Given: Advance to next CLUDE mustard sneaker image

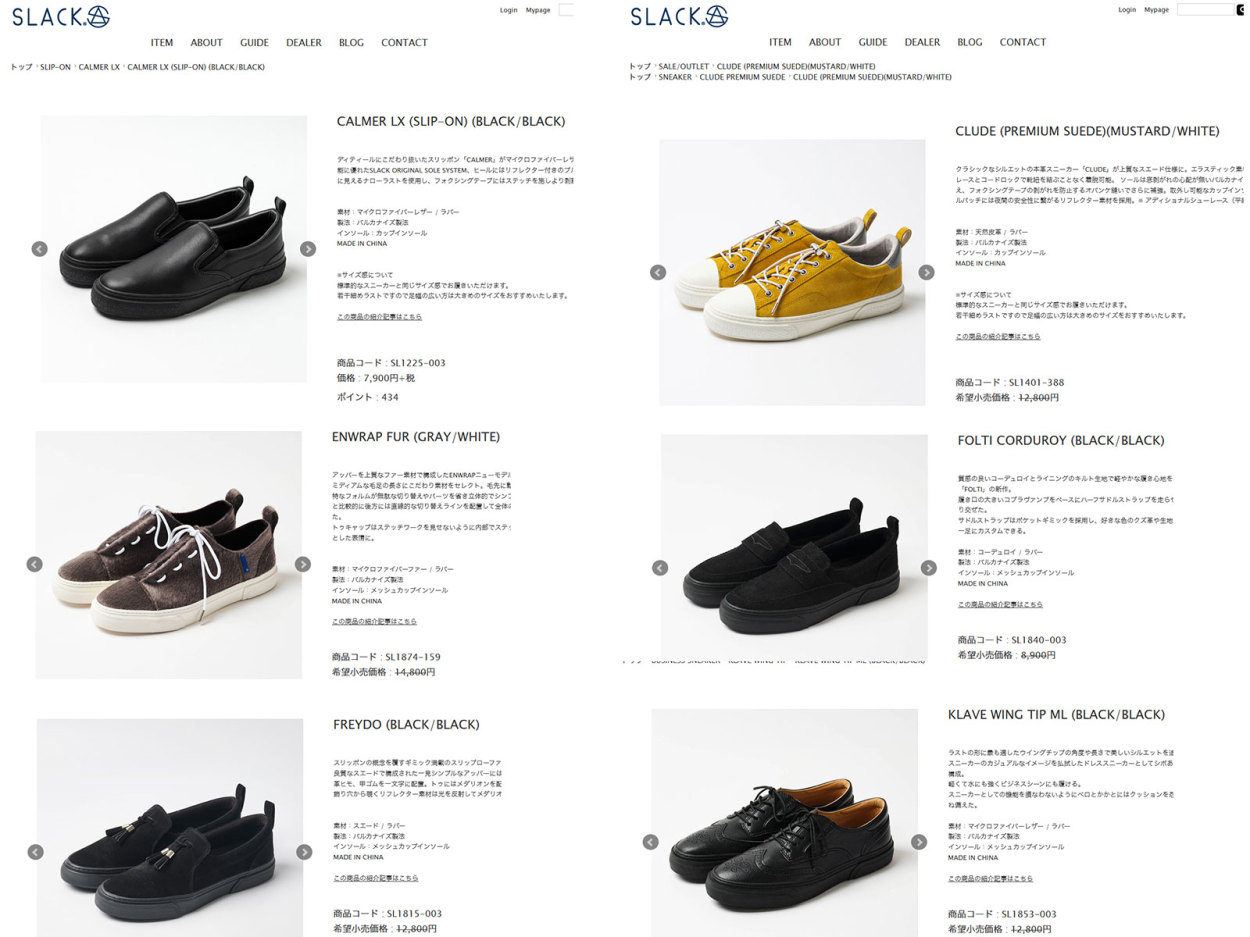Looking at the screenshot, I should (x=926, y=272).
